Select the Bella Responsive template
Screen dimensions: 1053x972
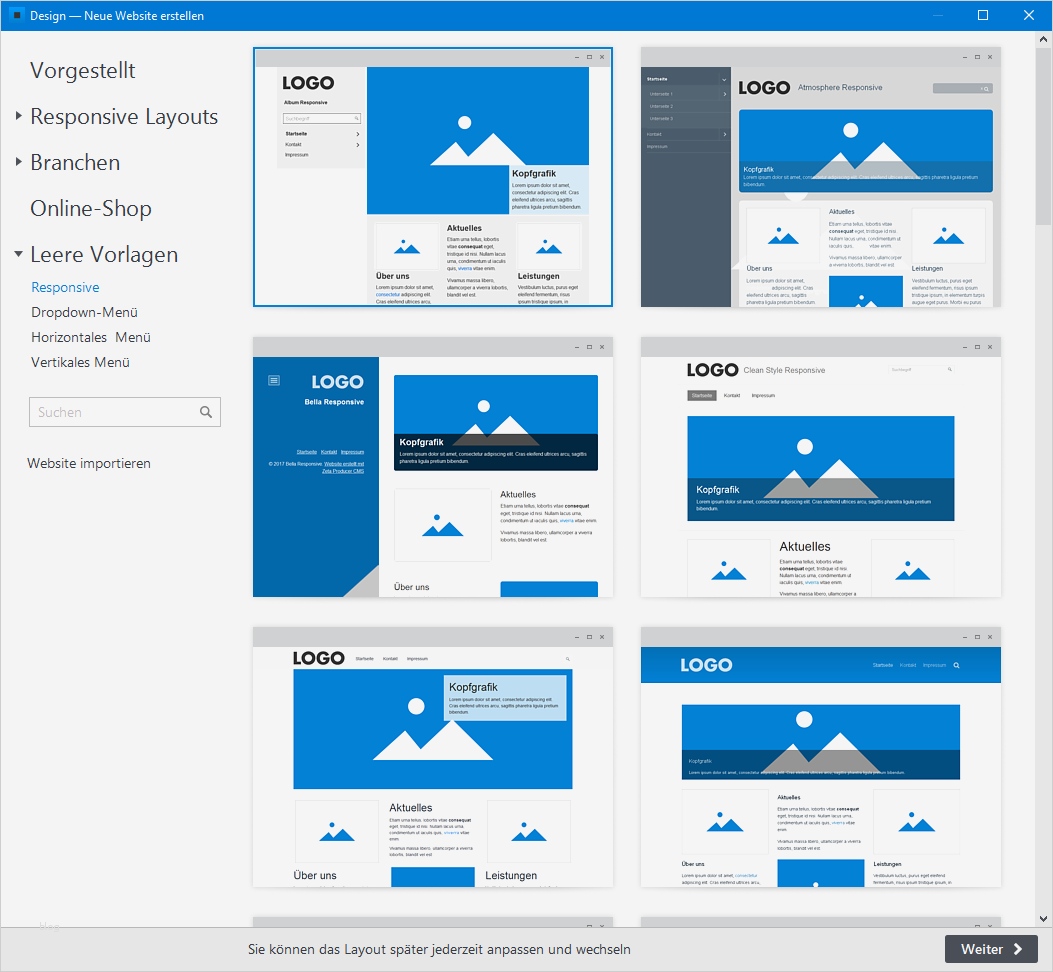pos(432,467)
